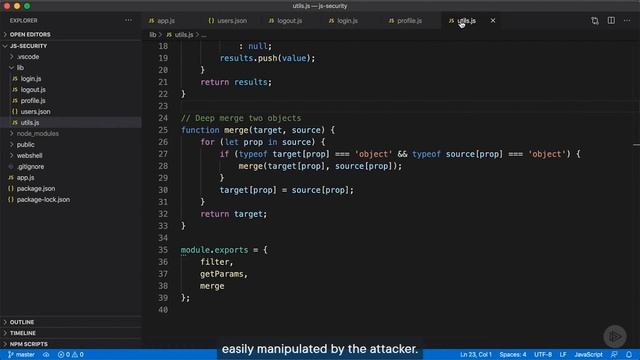Click 'return target;' code line

(x=233, y=214)
